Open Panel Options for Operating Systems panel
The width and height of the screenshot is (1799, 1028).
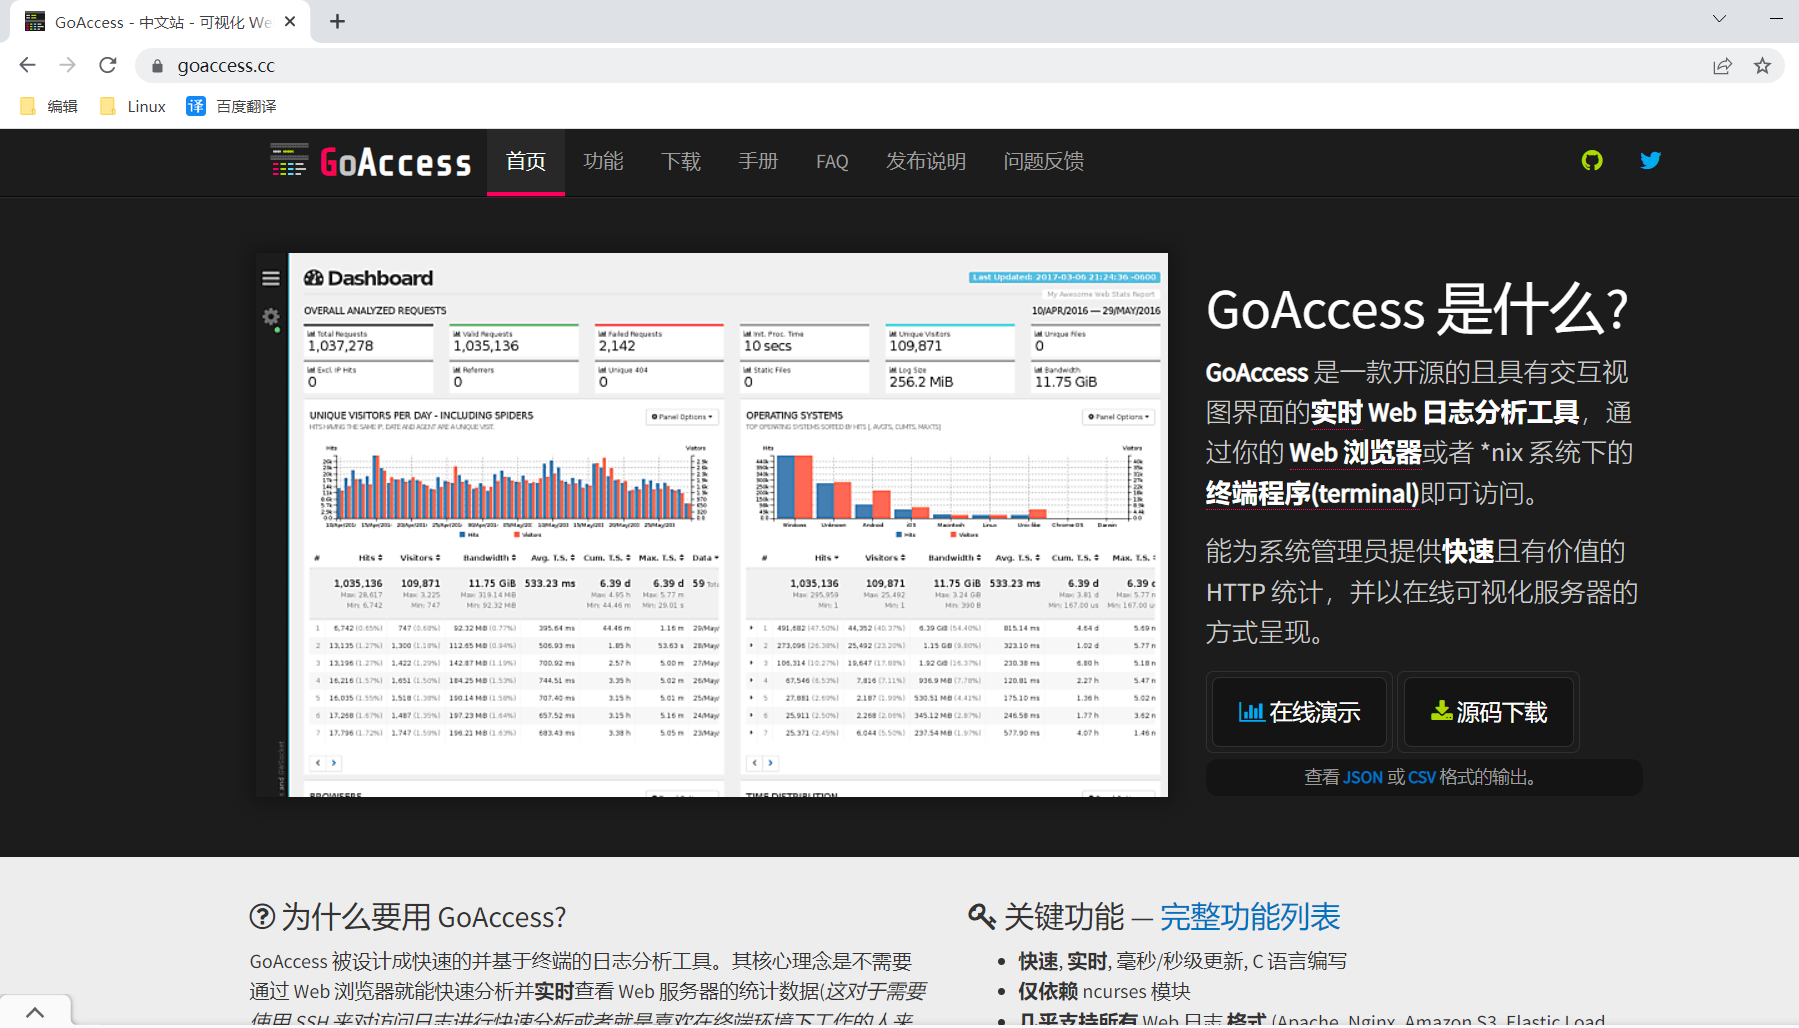click(1117, 416)
